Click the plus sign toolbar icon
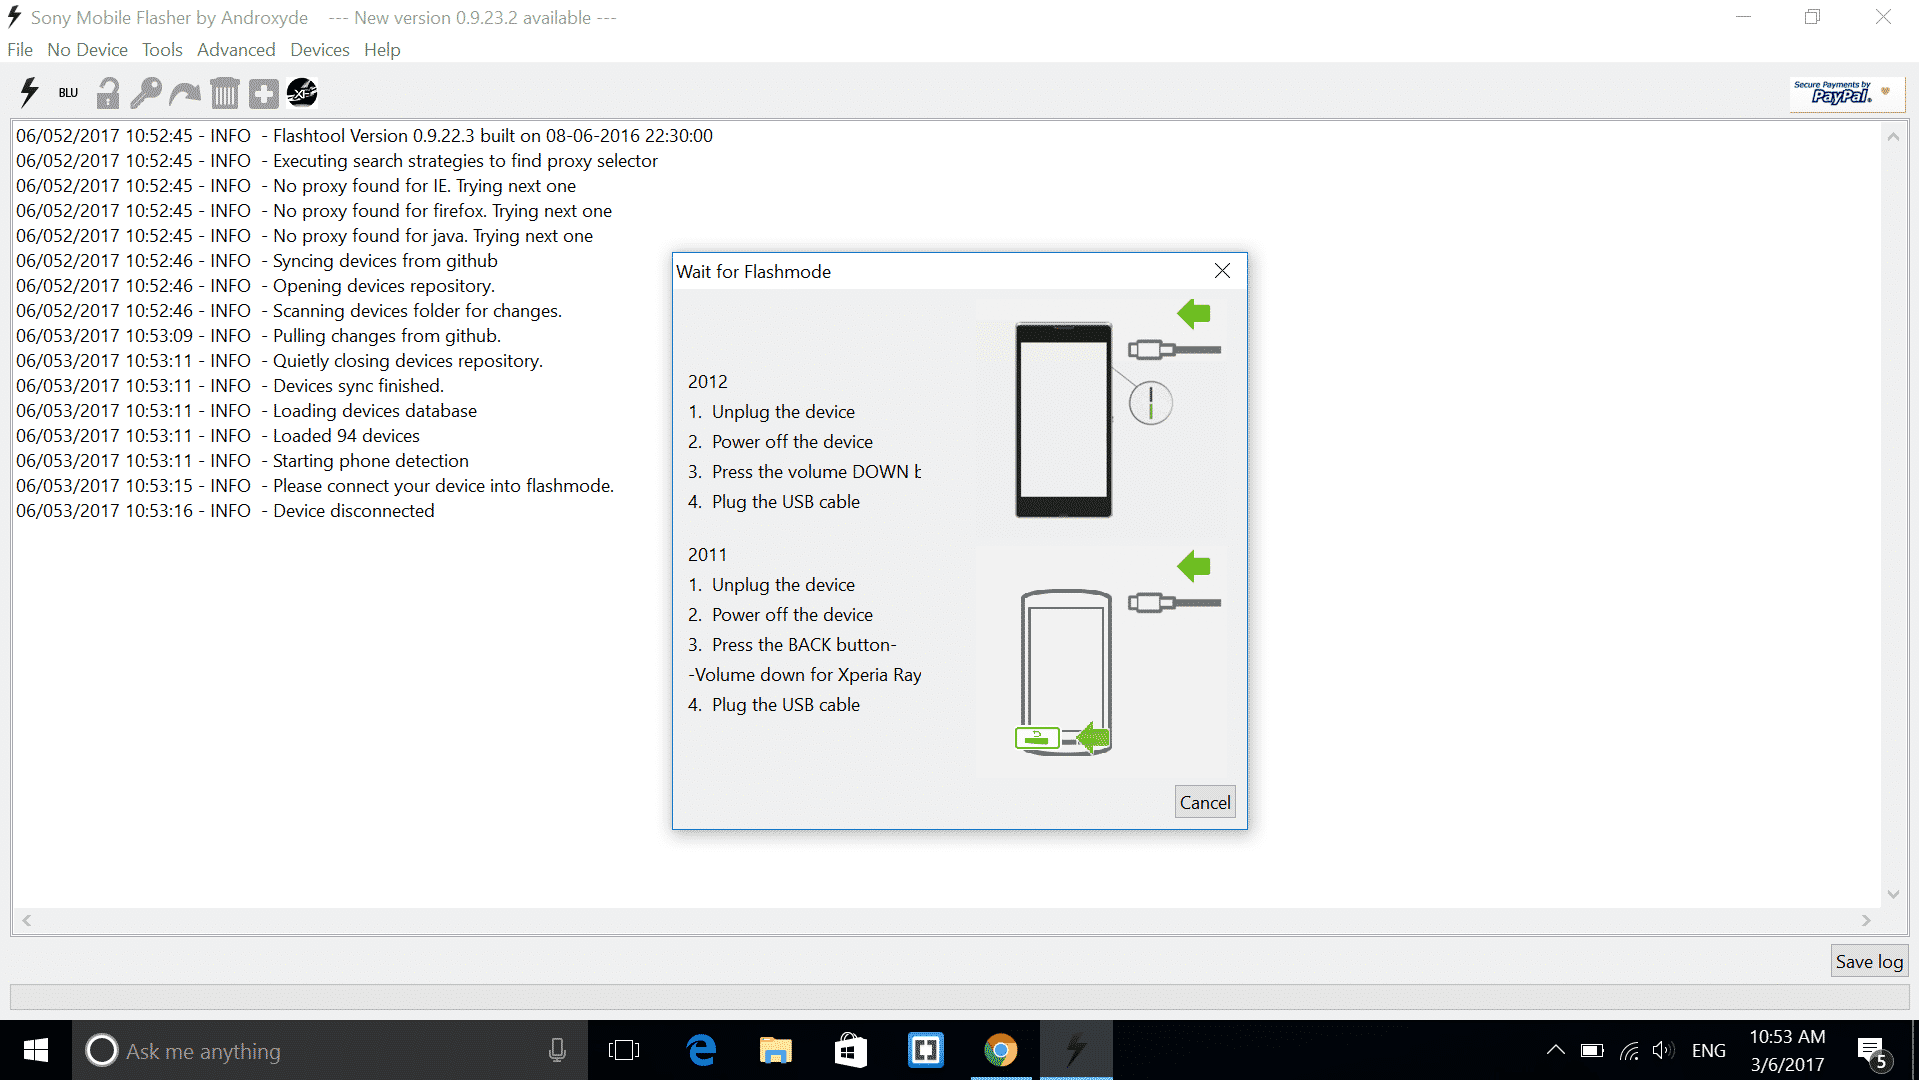Screen dimensions: 1919x1080 (x=264, y=93)
